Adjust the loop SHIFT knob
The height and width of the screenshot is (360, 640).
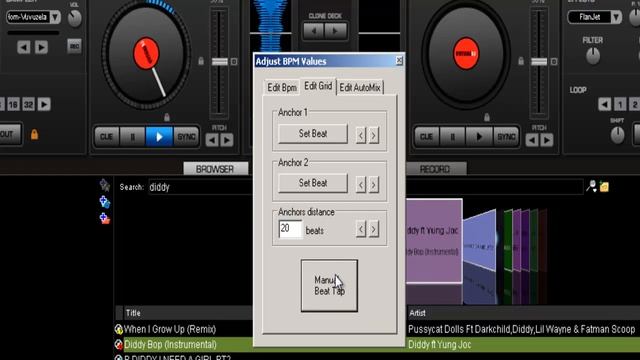(x=617, y=135)
